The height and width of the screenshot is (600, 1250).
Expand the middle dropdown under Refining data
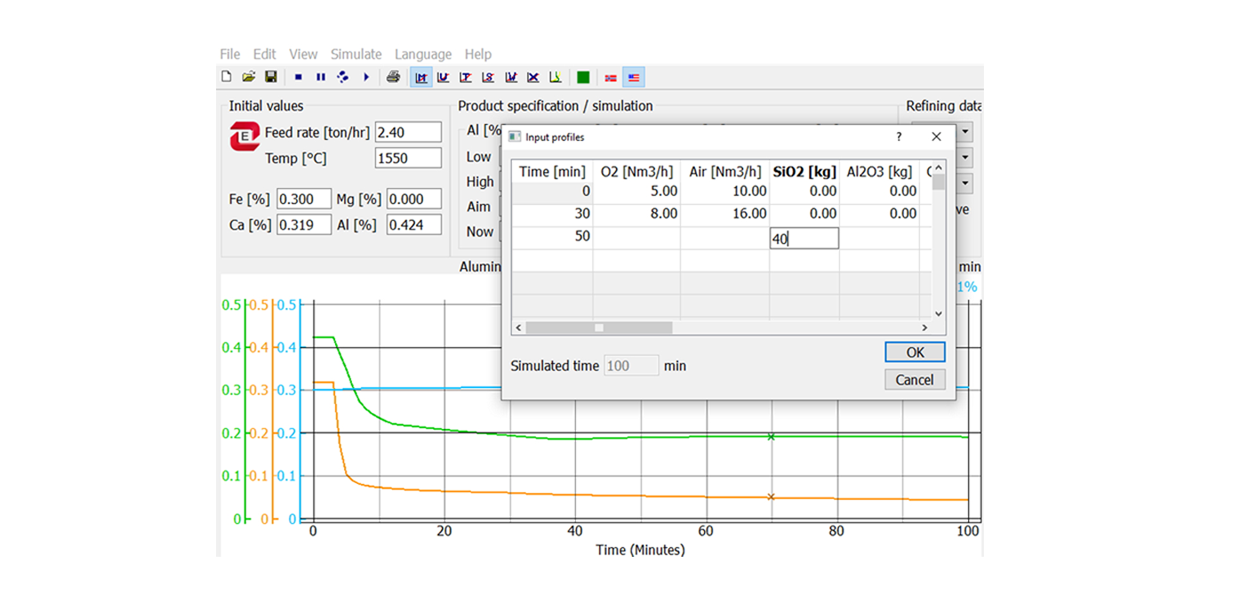[965, 158]
